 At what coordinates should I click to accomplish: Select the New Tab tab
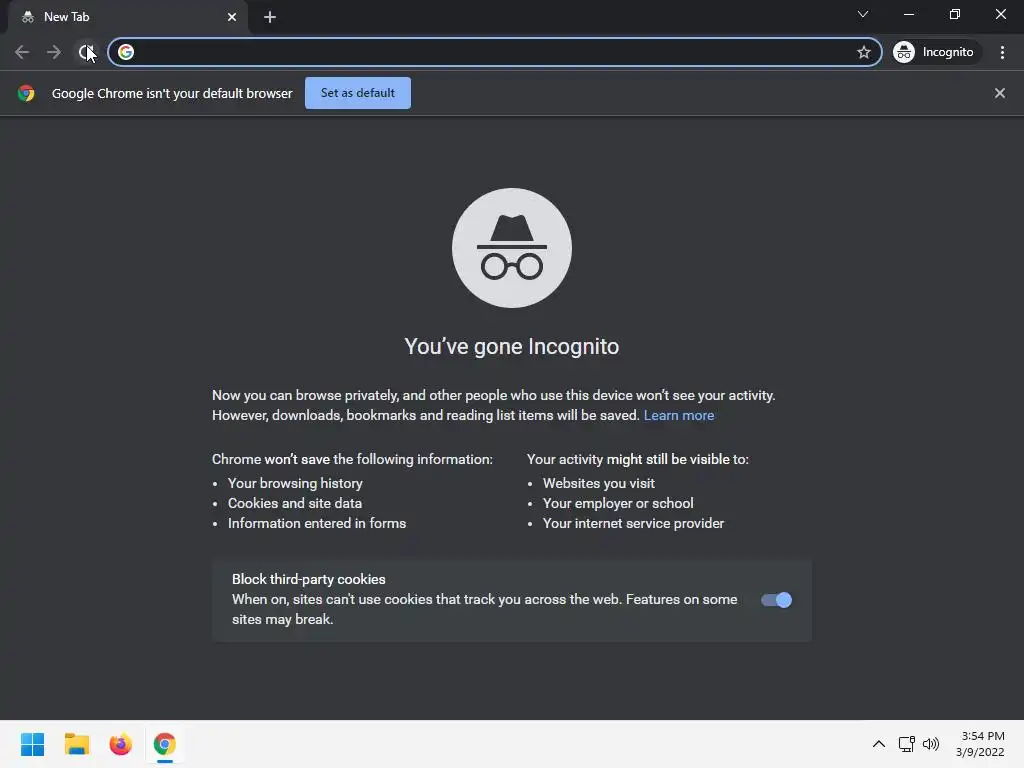click(x=127, y=17)
